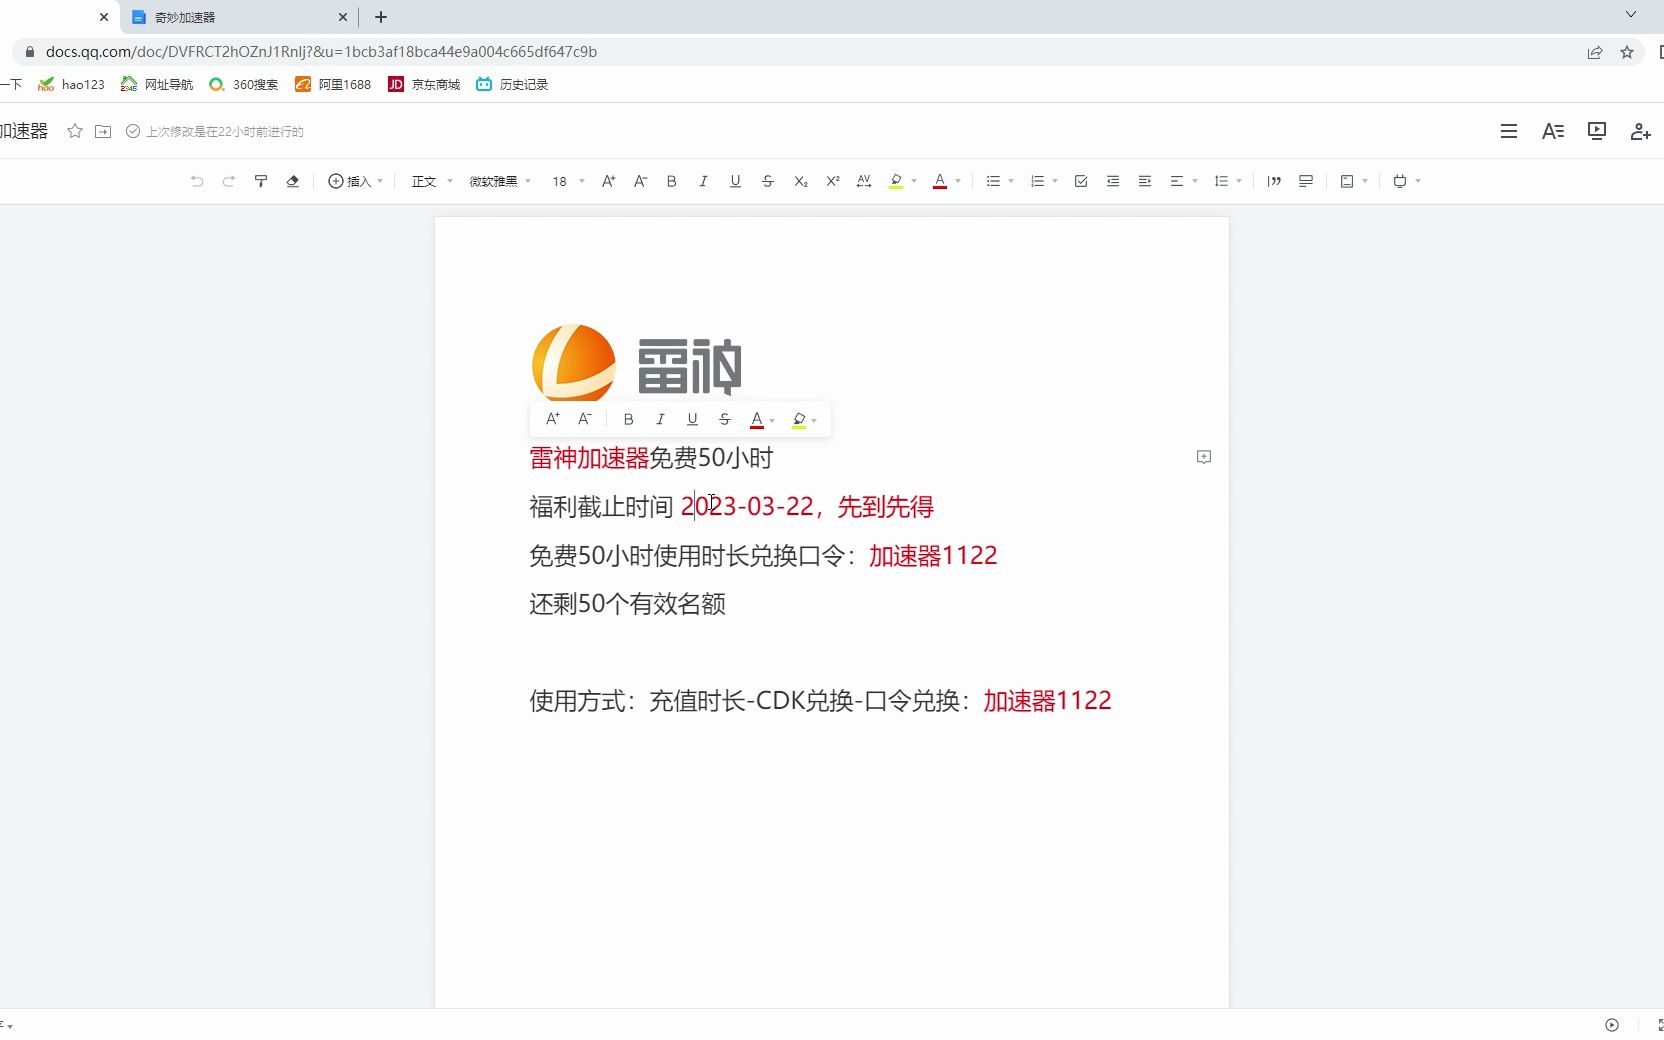This screenshot has height=1040, width=1664.
Task: Open the 京东商城 bookmark
Action: (x=424, y=84)
